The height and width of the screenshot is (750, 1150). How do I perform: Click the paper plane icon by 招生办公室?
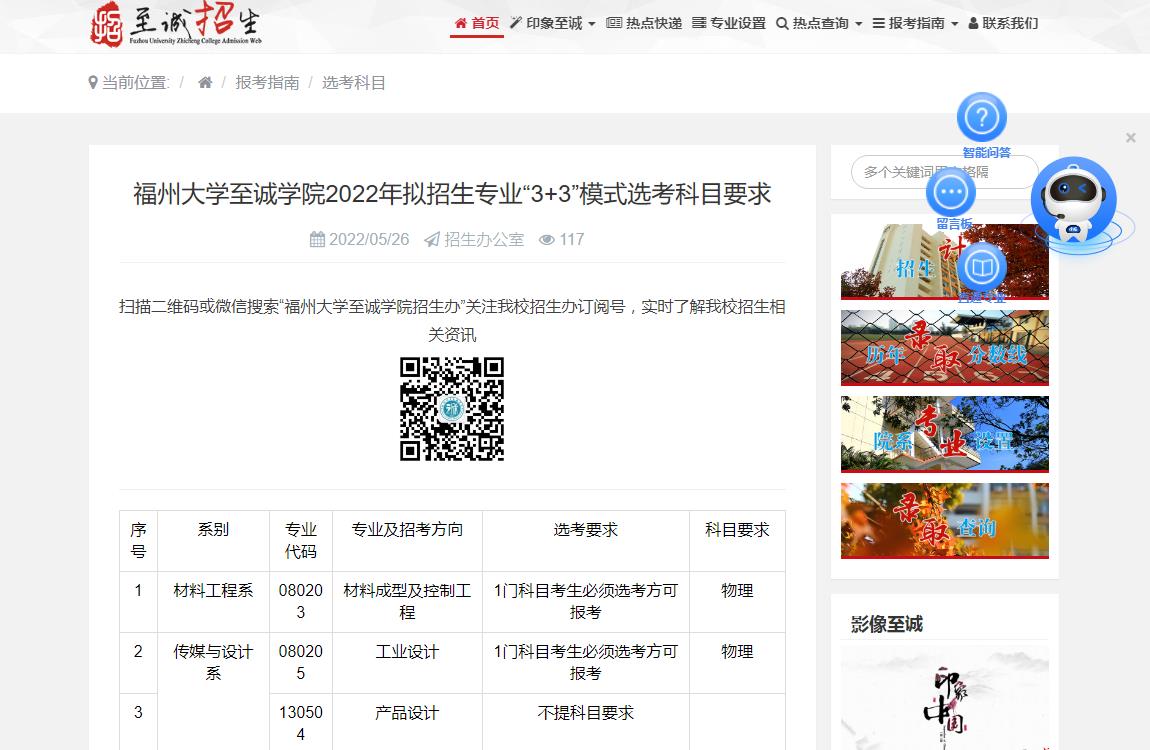[x=432, y=240]
